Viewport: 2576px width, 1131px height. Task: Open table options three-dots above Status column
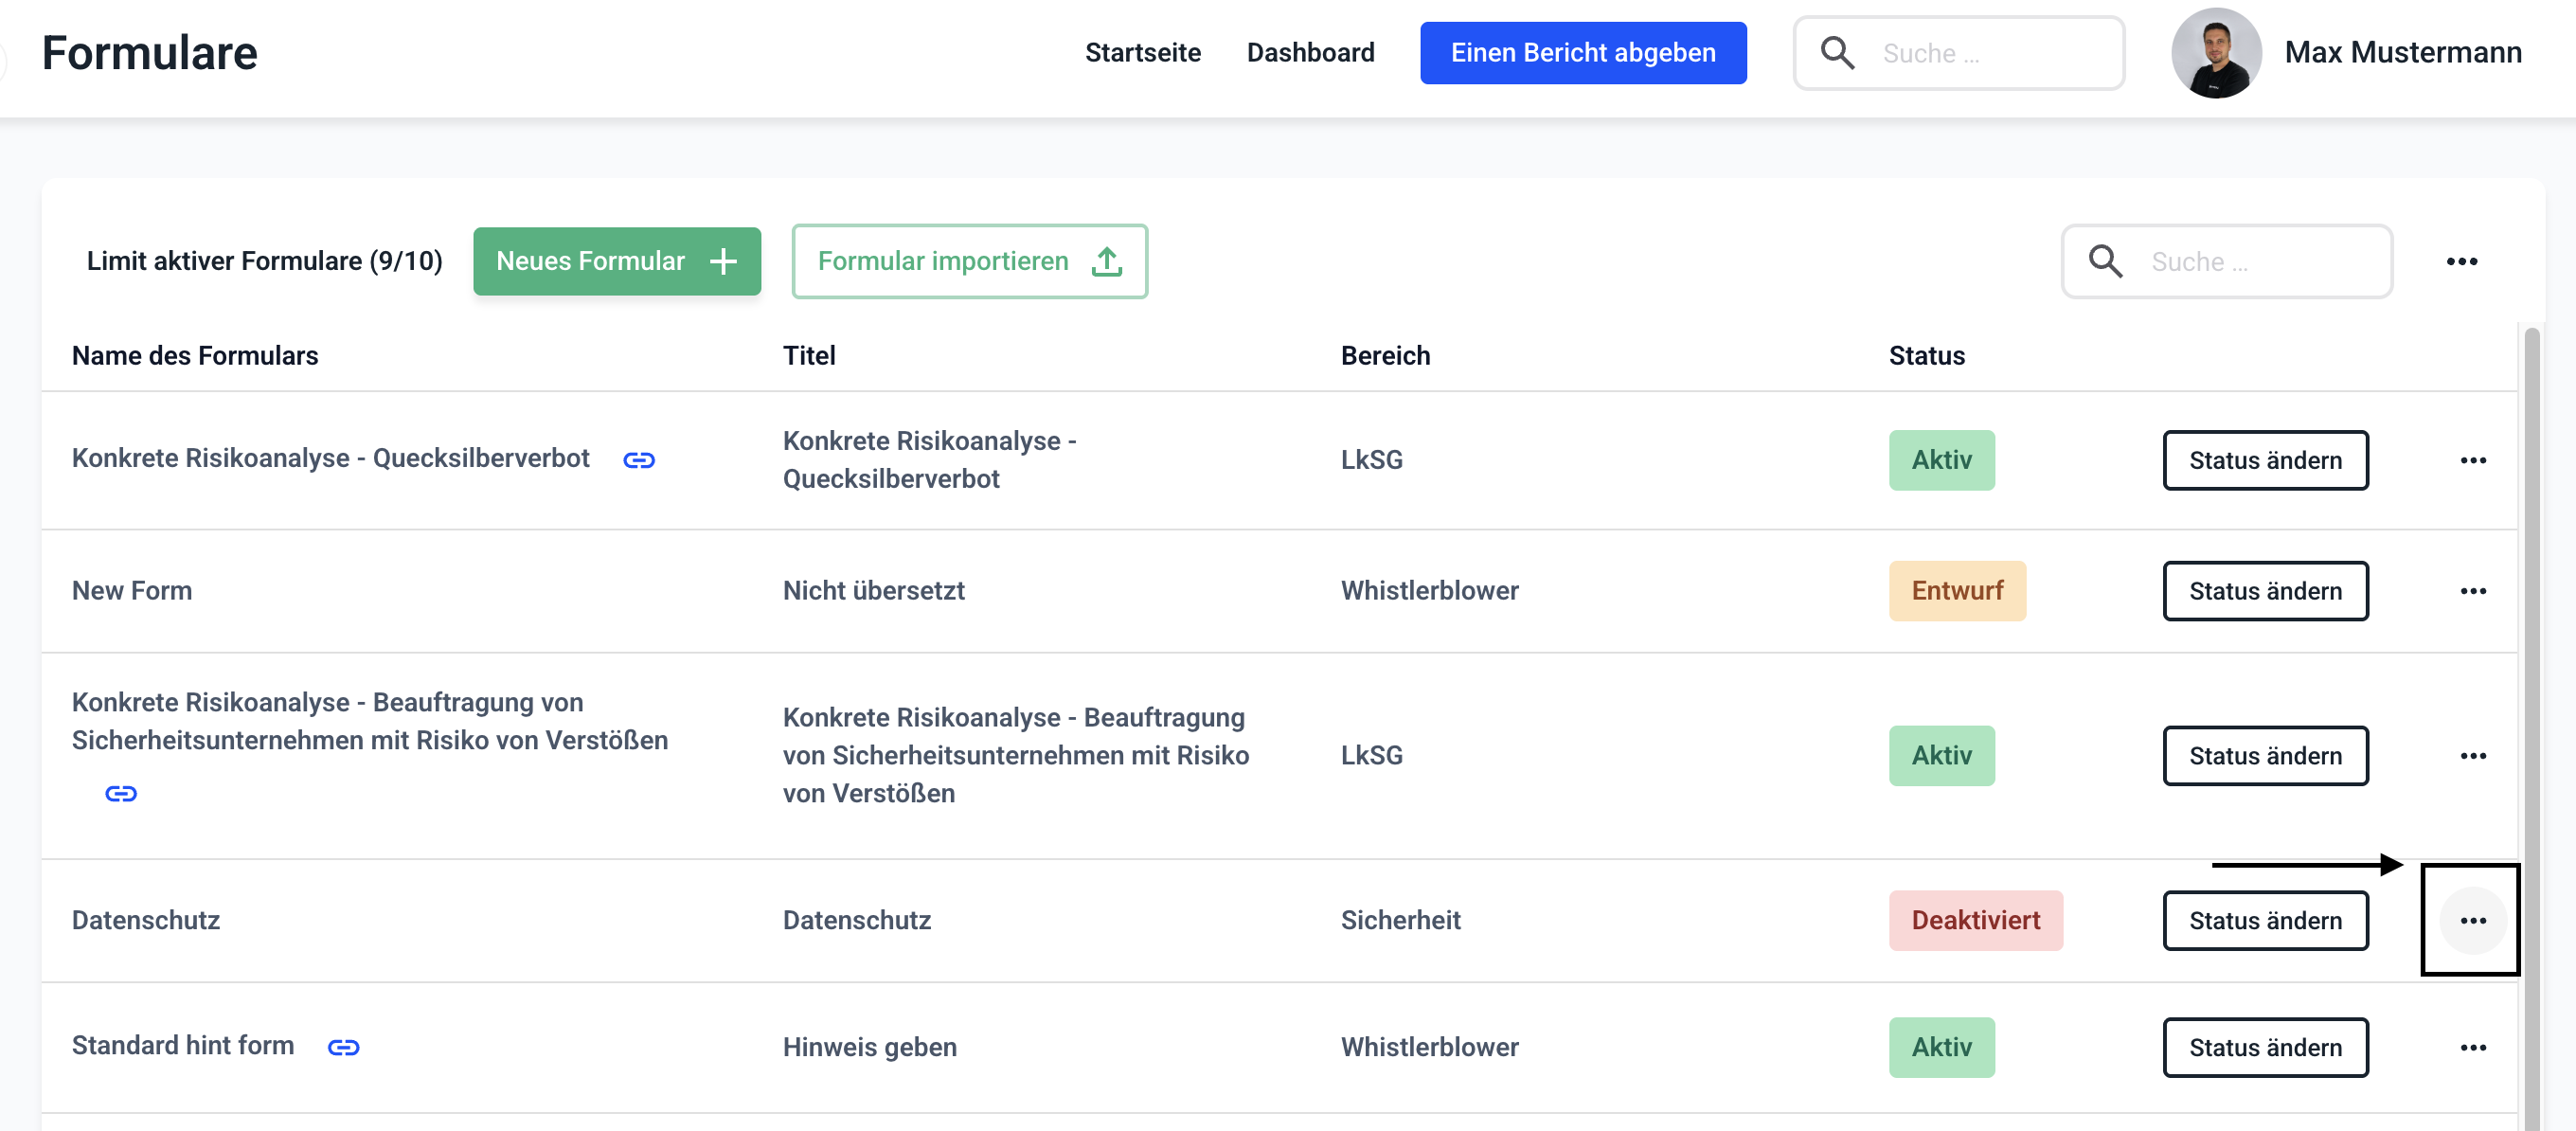(x=2461, y=261)
